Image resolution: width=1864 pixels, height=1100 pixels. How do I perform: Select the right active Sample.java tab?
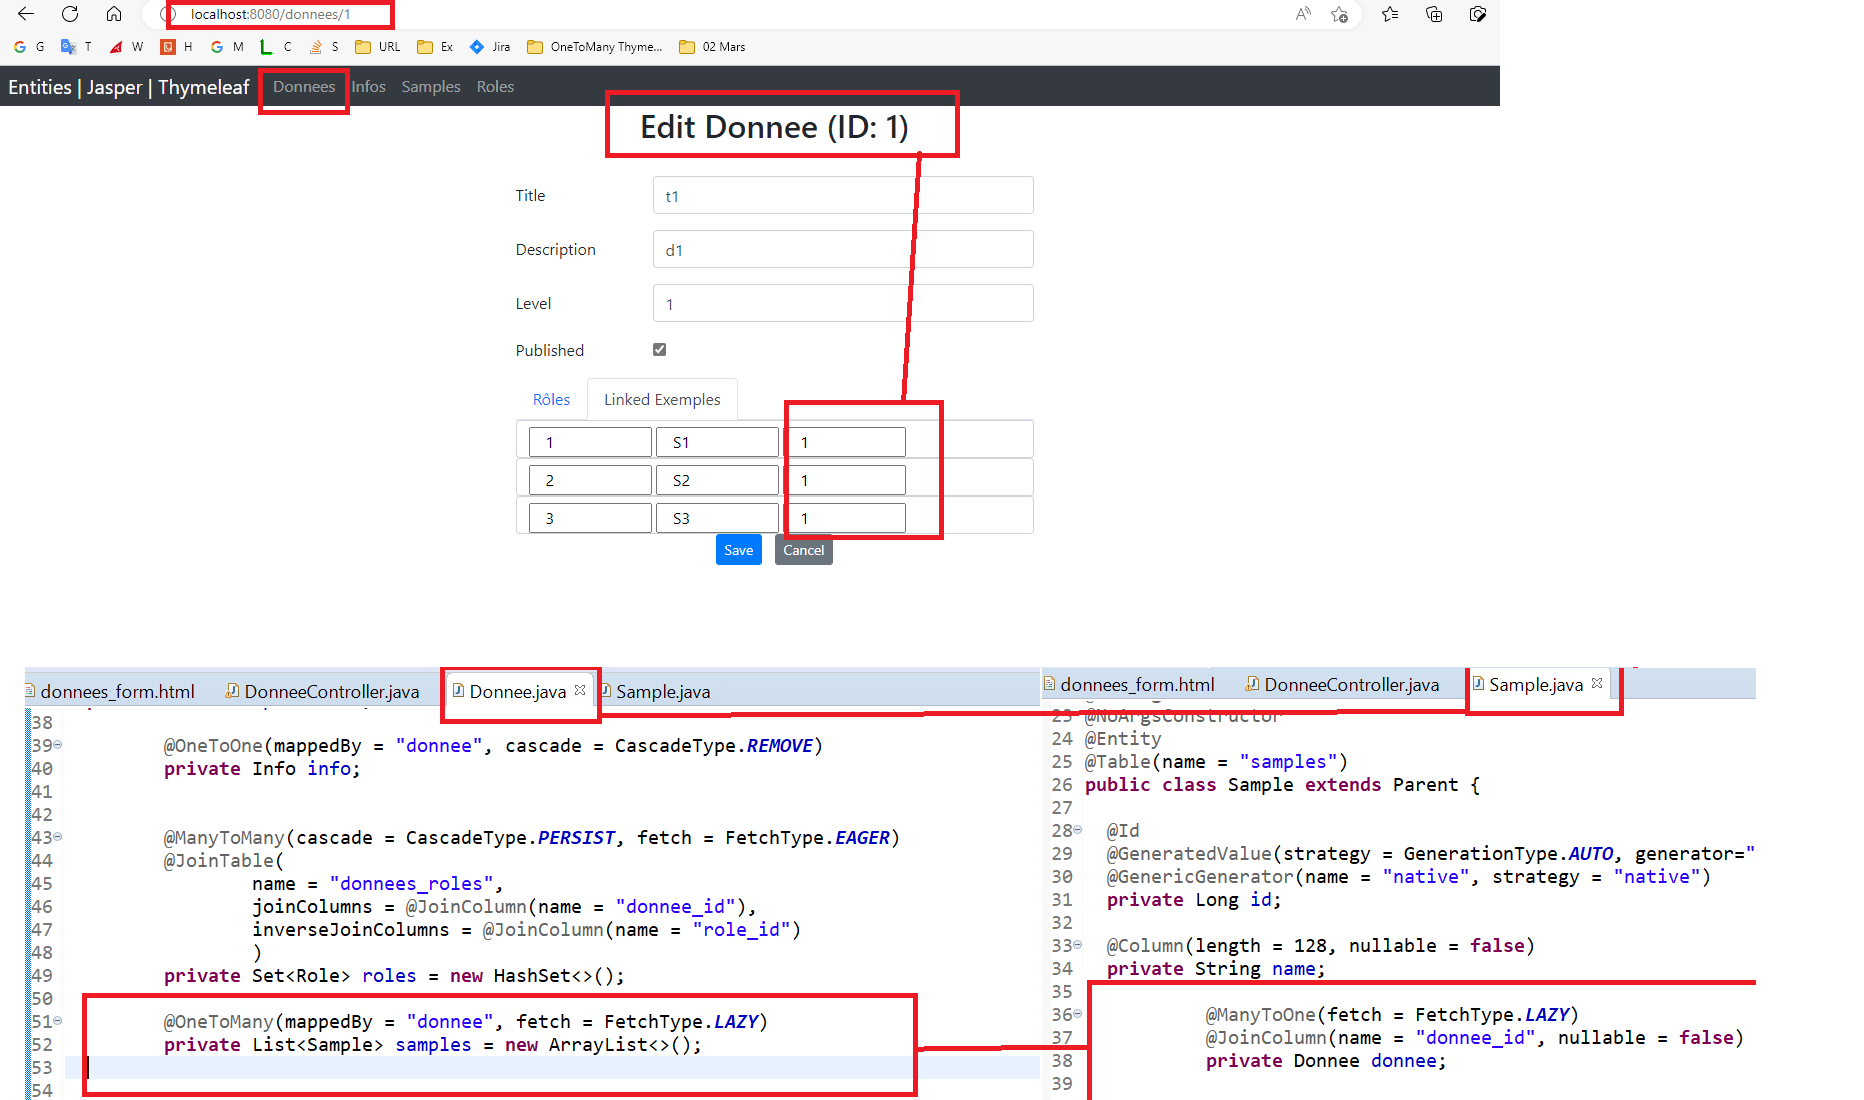[1536, 684]
